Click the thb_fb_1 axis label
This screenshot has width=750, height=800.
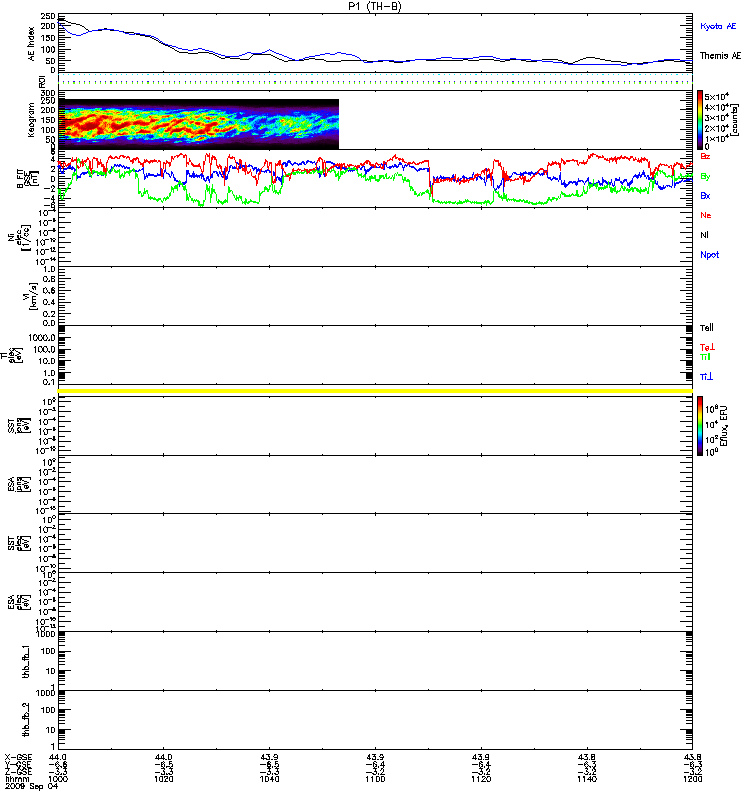27,662
